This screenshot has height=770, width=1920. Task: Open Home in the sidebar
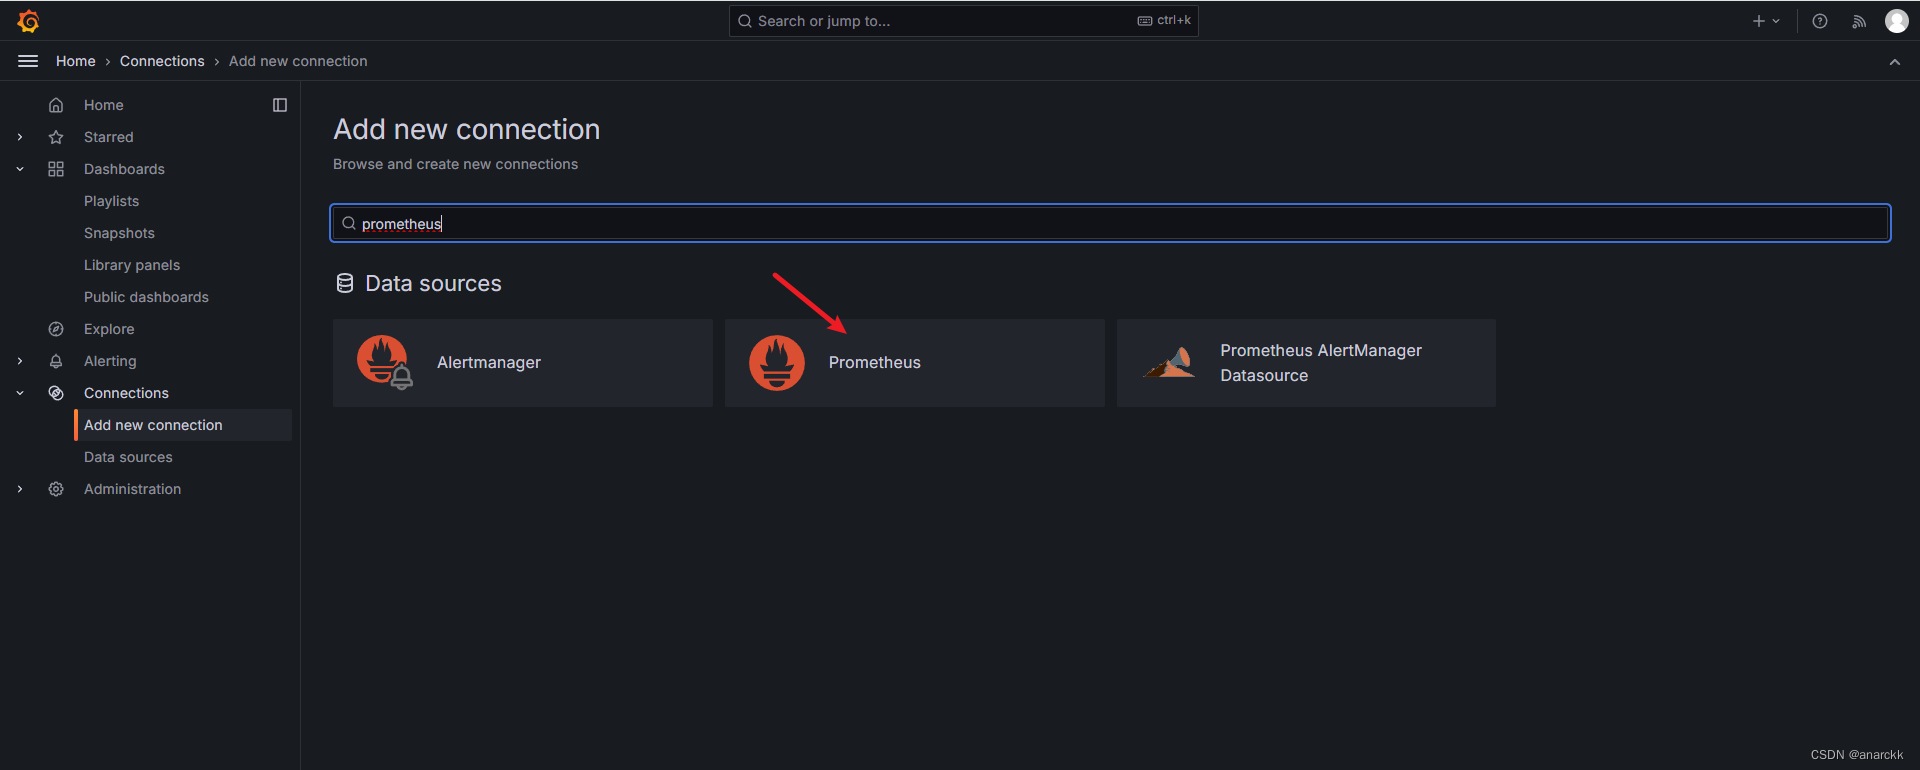(104, 105)
